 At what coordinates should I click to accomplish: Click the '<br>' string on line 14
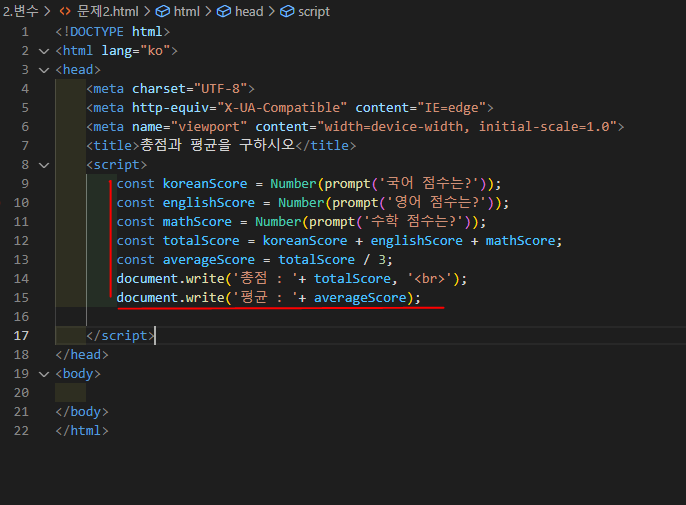click(x=429, y=279)
